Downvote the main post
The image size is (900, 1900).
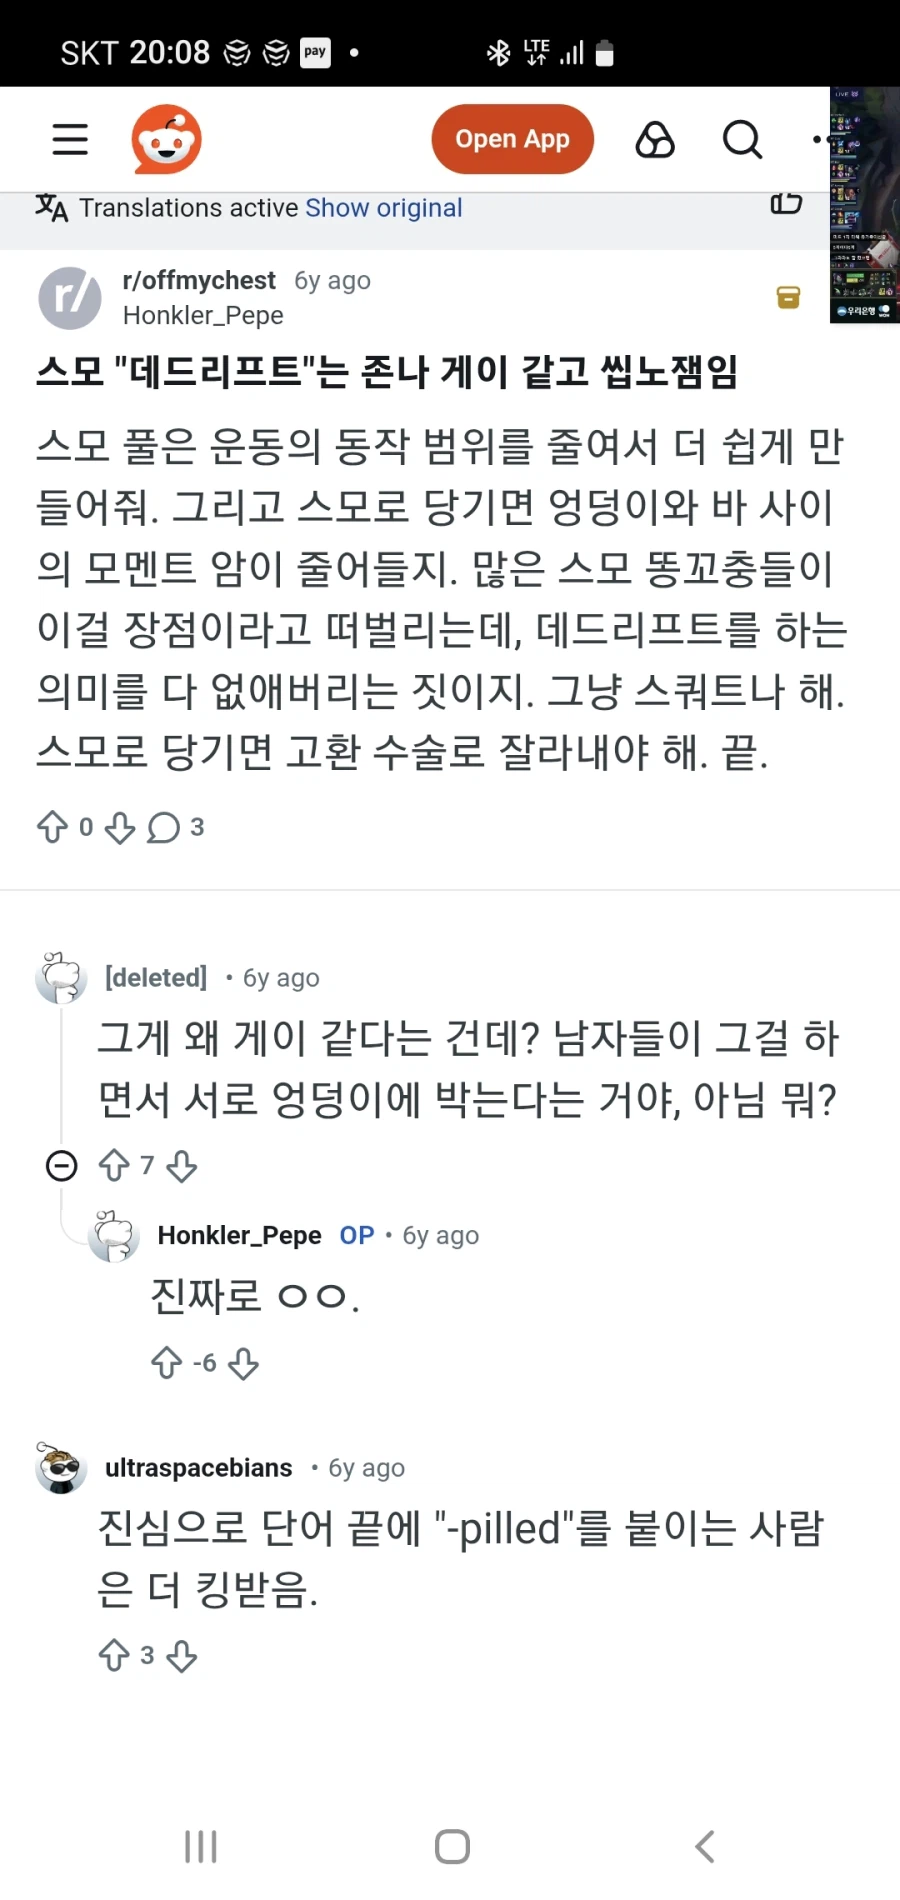pyautogui.click(x=119, y=827)
